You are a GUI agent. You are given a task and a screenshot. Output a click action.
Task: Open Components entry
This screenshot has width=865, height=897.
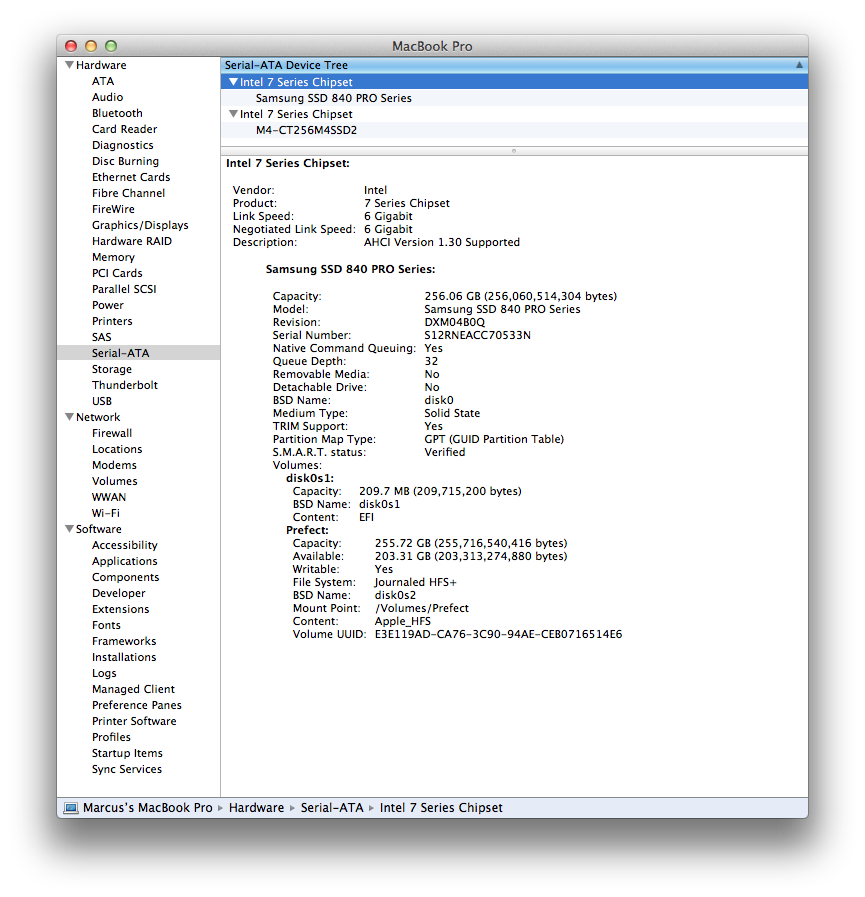125,578
